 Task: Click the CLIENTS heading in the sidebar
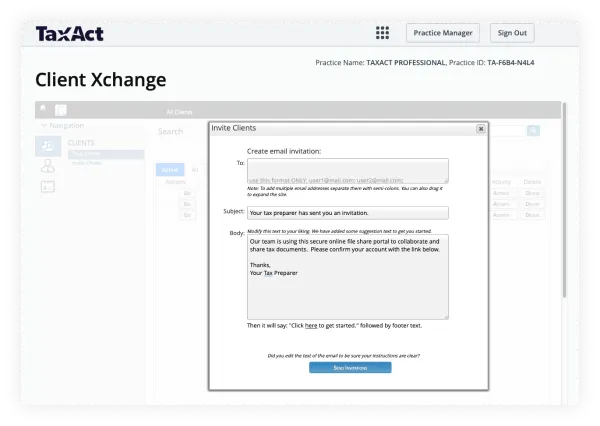pyautogui.click(x=81, y=143)
